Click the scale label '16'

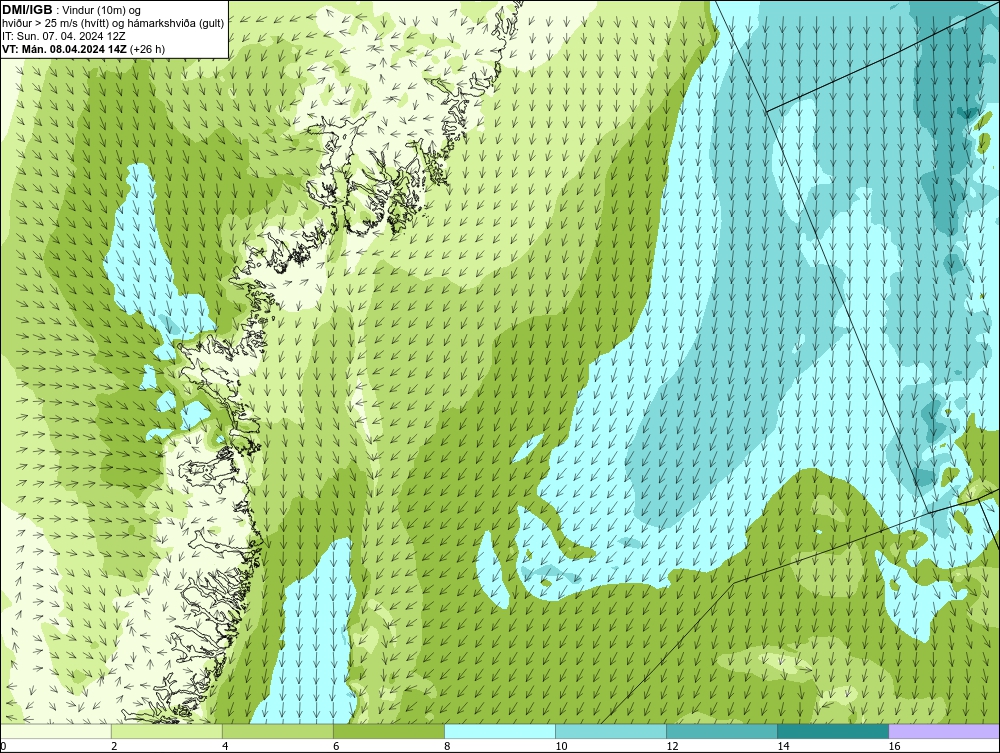894,746
